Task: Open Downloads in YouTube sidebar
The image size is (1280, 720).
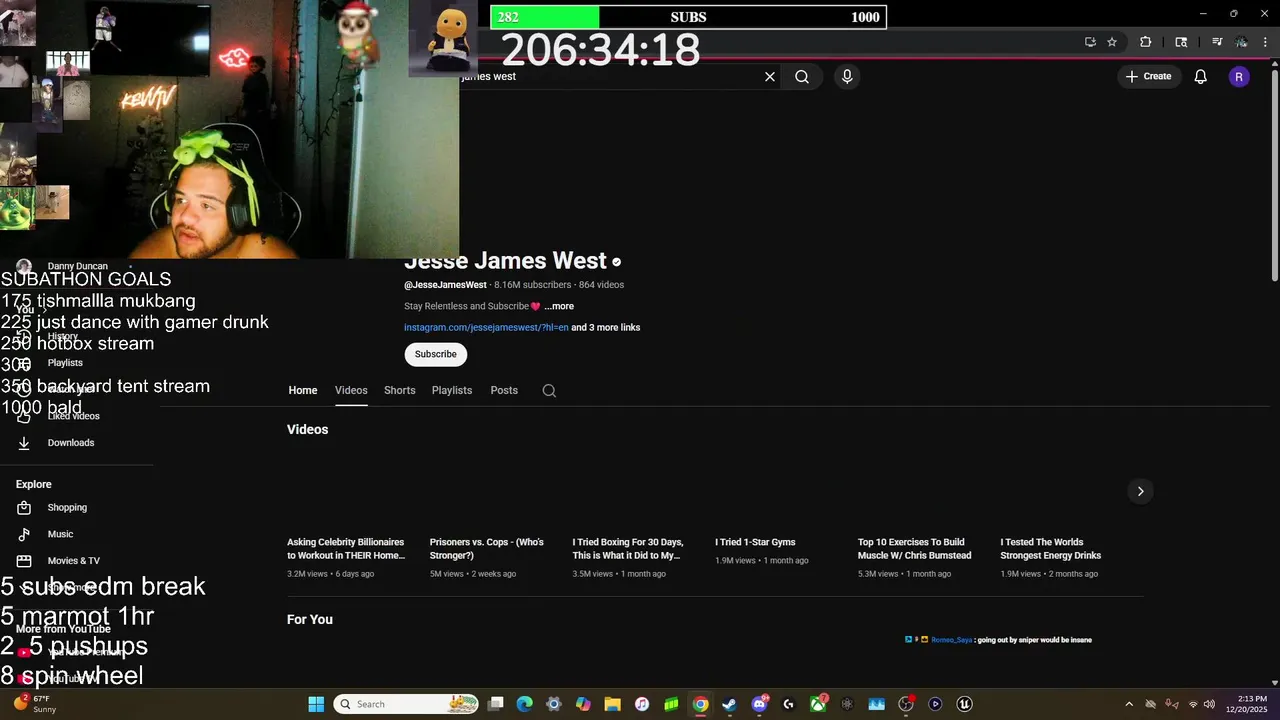Action: pos(71,443)
